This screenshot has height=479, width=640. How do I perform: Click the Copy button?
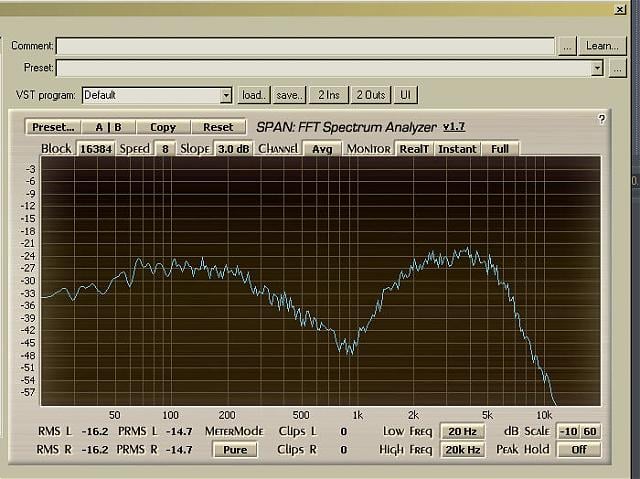point(163,127)
